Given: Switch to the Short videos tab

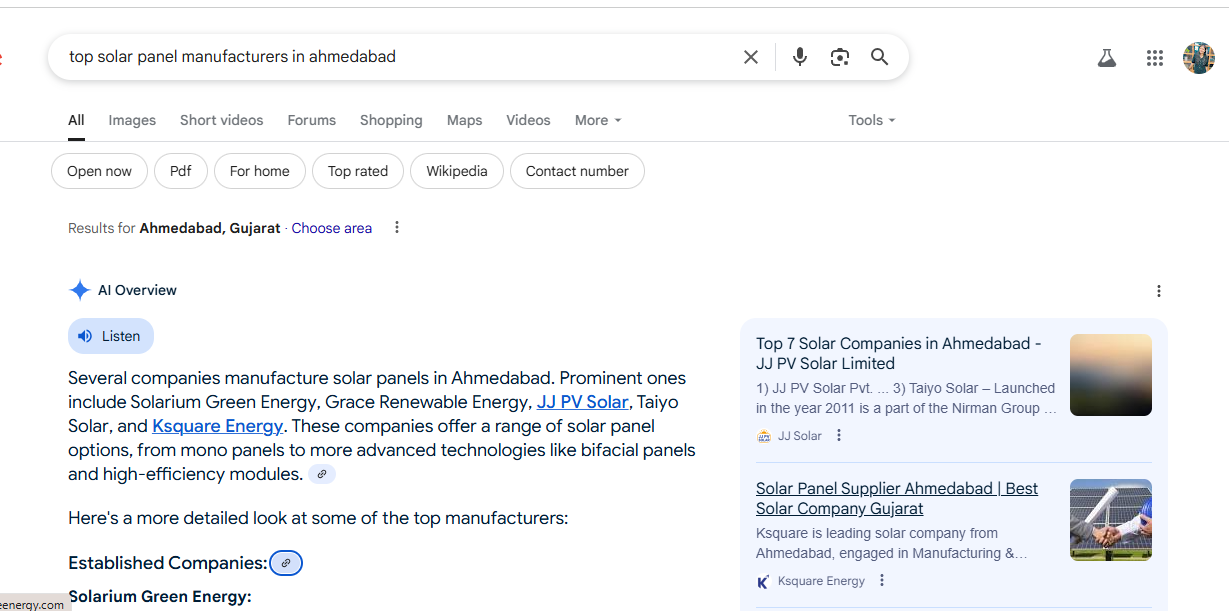Looking at the screenshot, I should tap(222, 120).
